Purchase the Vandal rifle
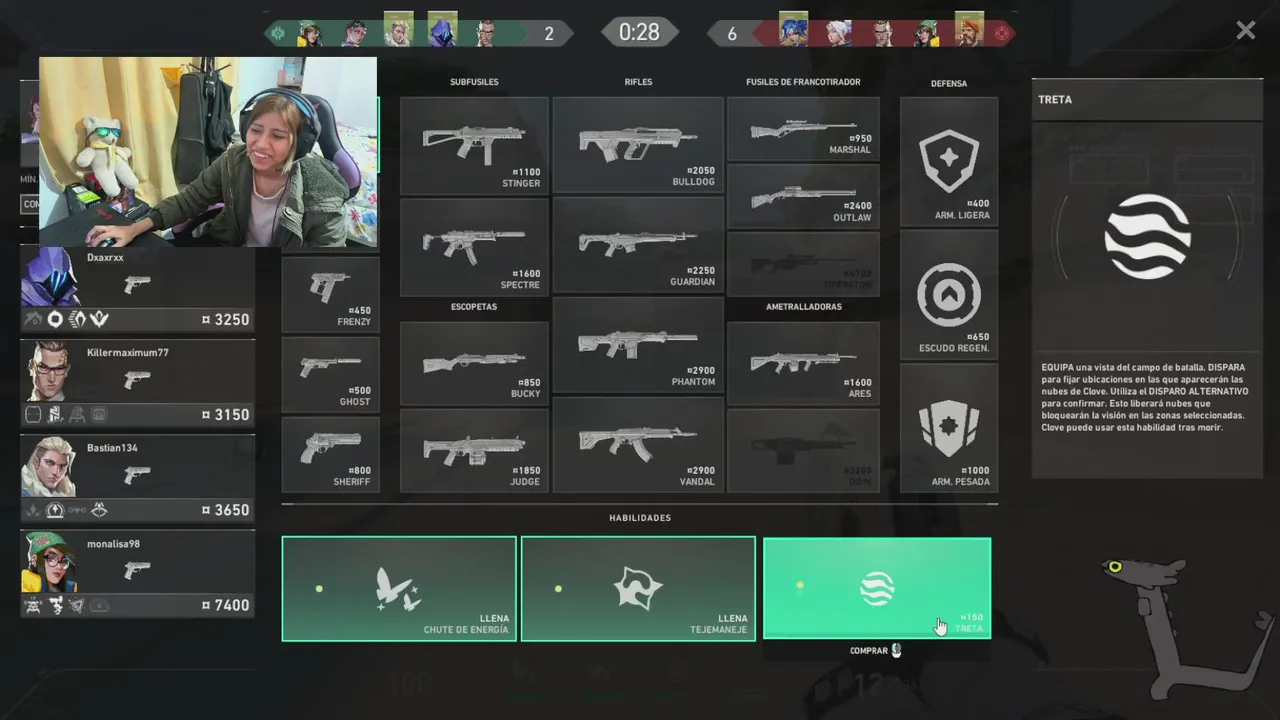 click(x=638, y=445)
